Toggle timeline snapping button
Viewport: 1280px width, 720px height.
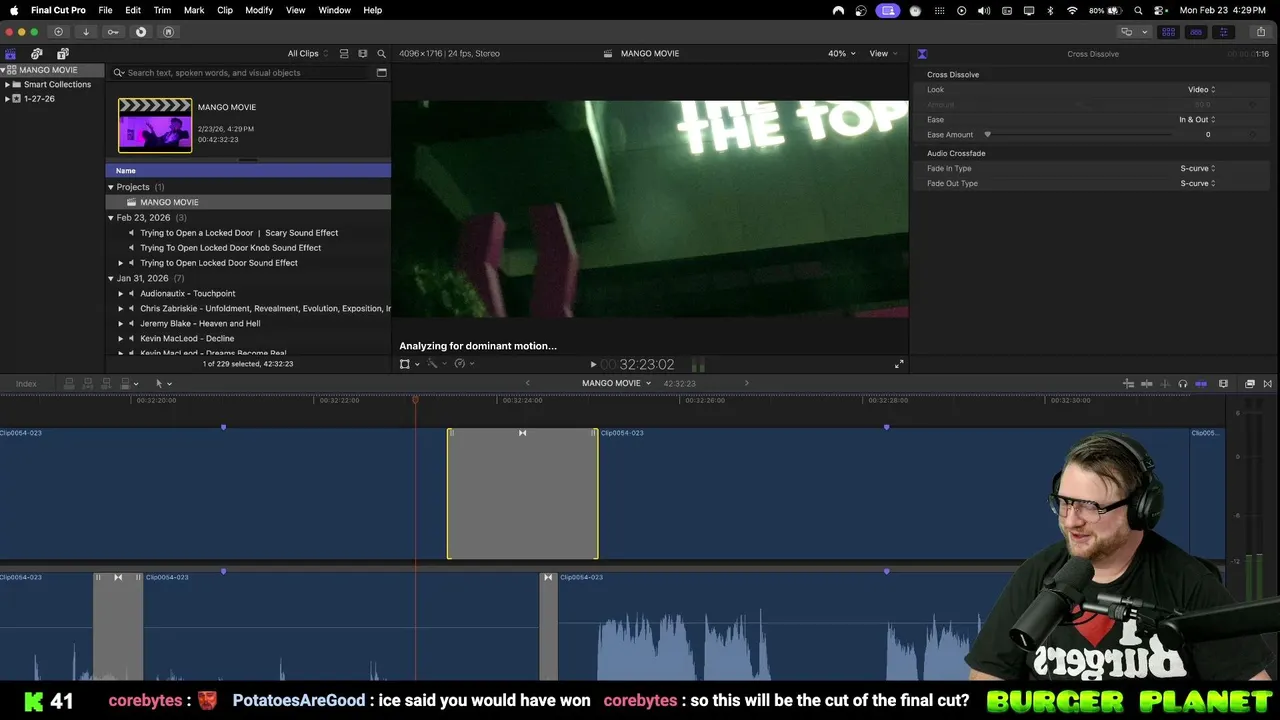point(1201,384)
